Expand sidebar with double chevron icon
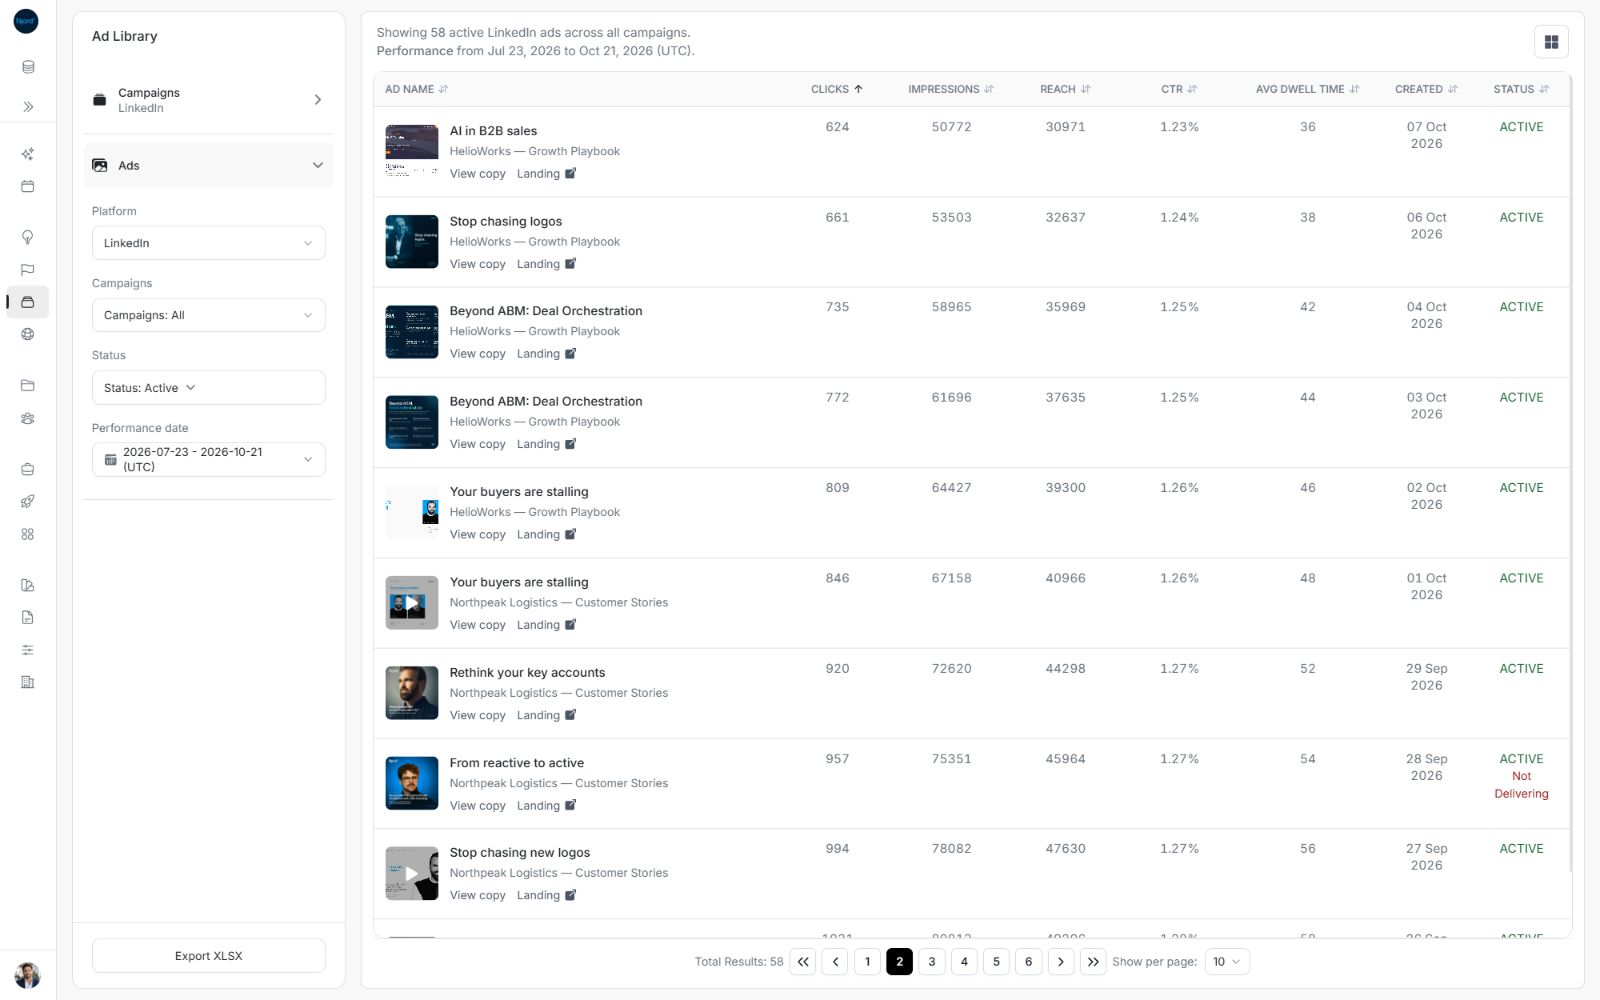This screenshot has height=1000, width=1600. (x=28, y=106)
